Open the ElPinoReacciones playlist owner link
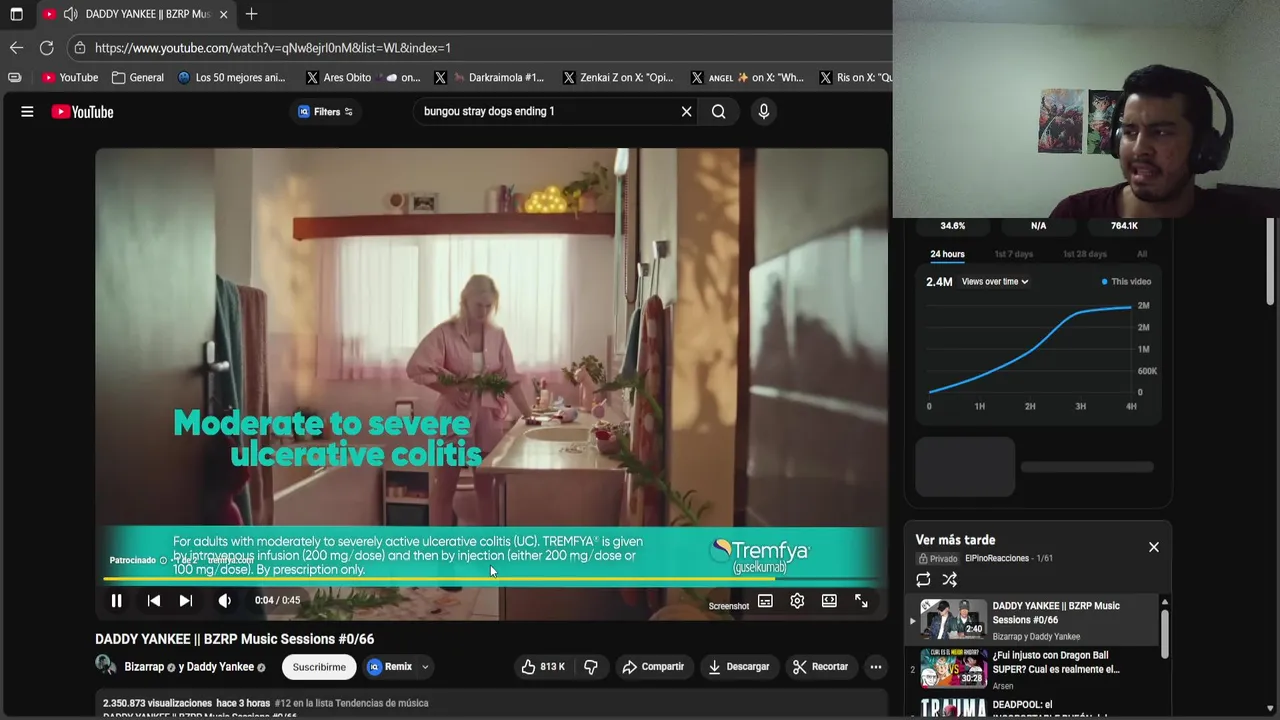This screenshot has height=720, width=1280. tap(997, 558)
